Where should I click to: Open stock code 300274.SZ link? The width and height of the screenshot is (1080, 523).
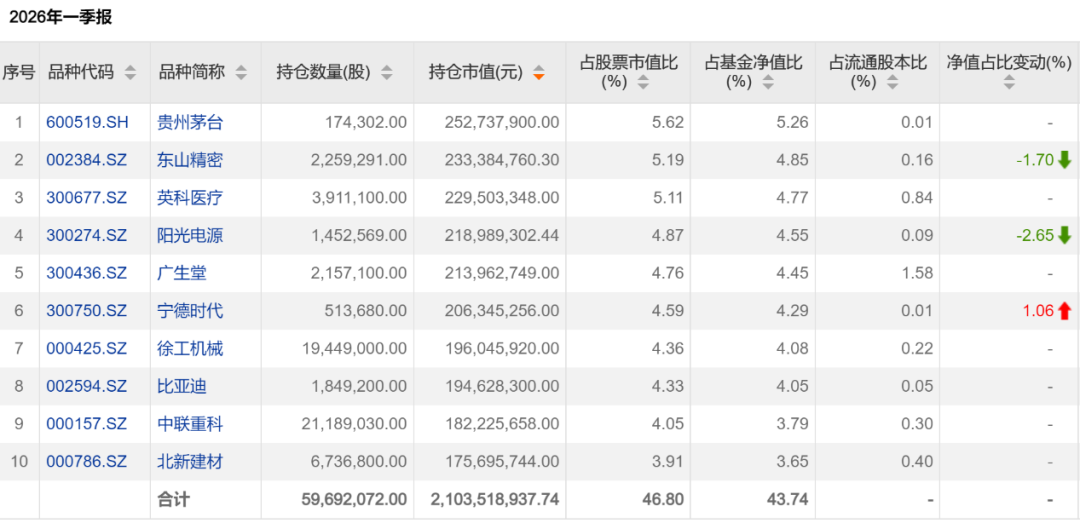[87, 236]
